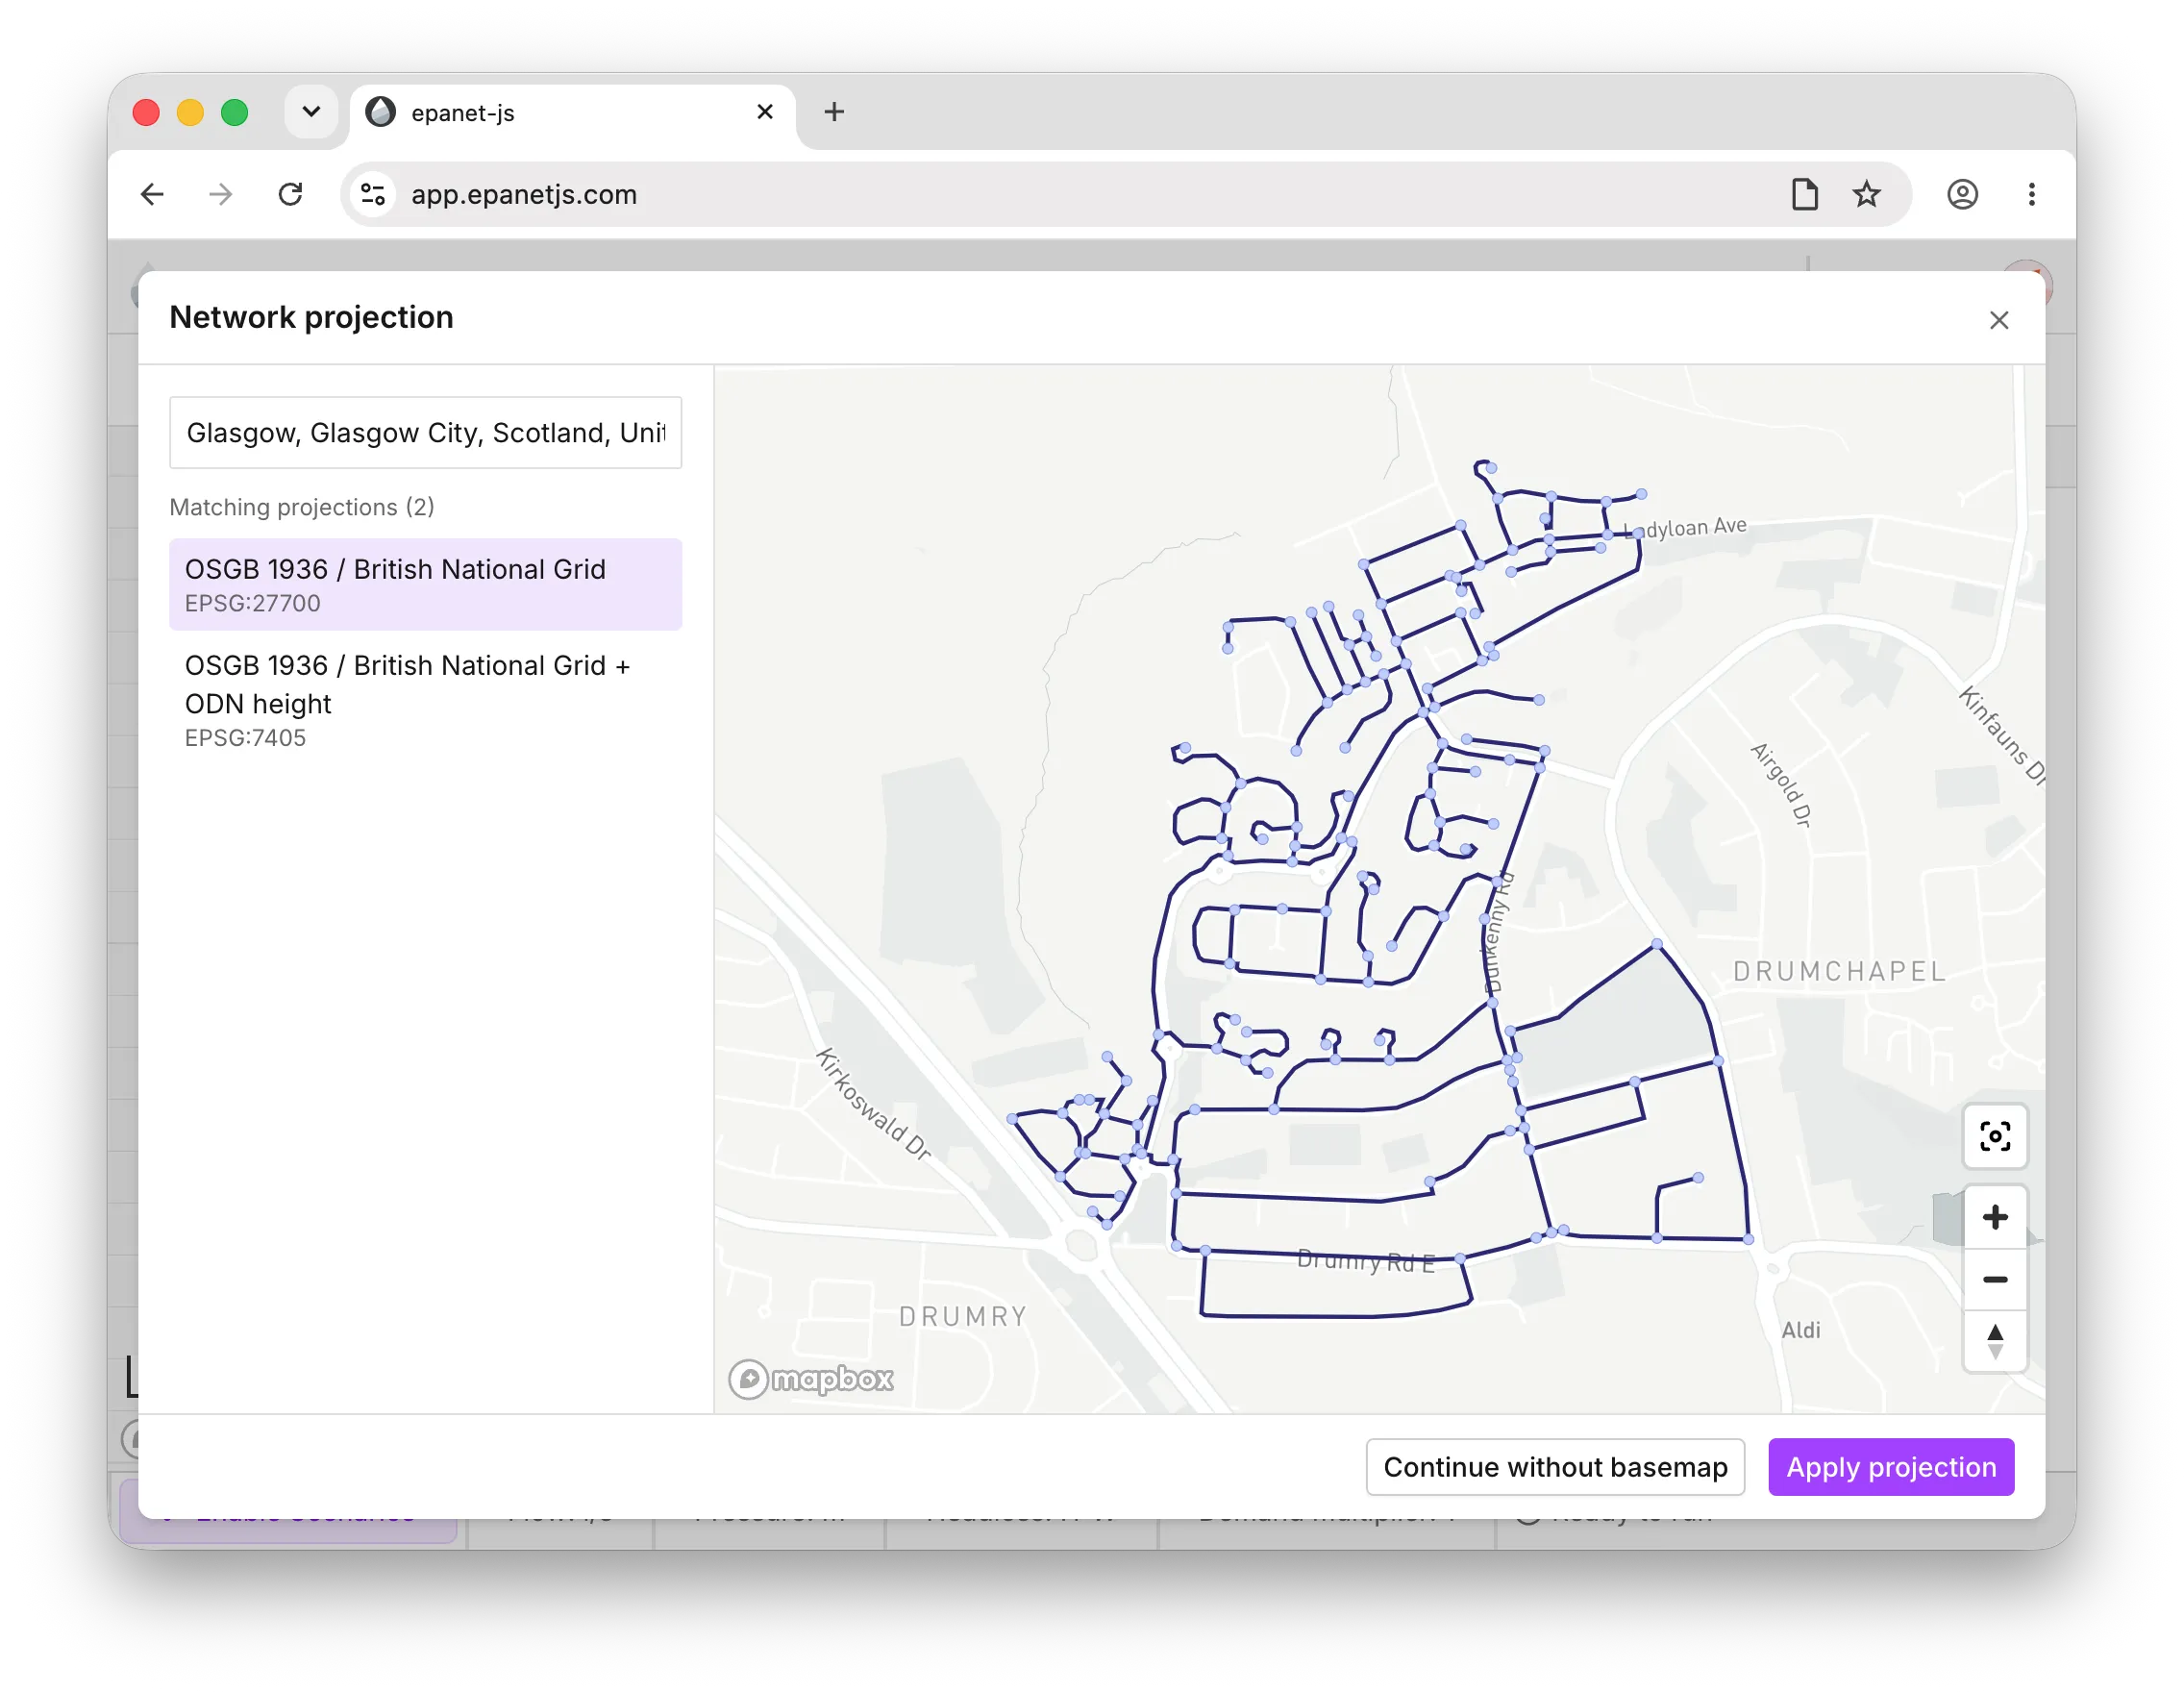Click the DRUMCHAPEL map label
The width and height of the screenshot is (2184, 1692).
point(1839,971)
